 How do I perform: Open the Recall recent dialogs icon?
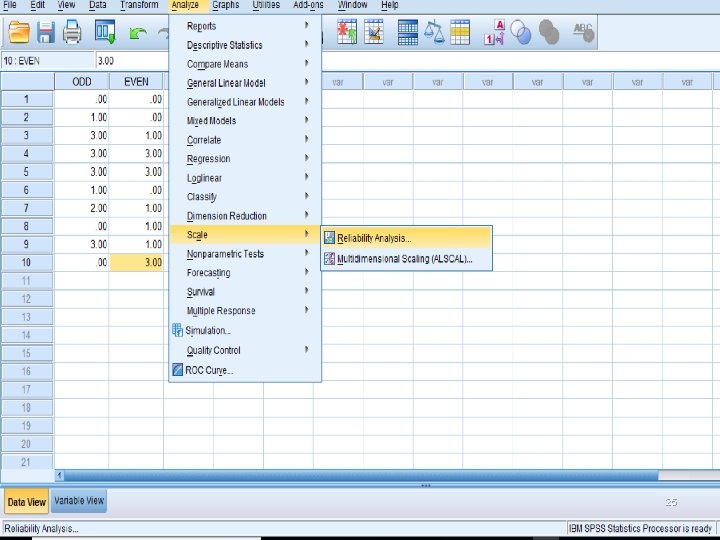click(x=105, y=32)
